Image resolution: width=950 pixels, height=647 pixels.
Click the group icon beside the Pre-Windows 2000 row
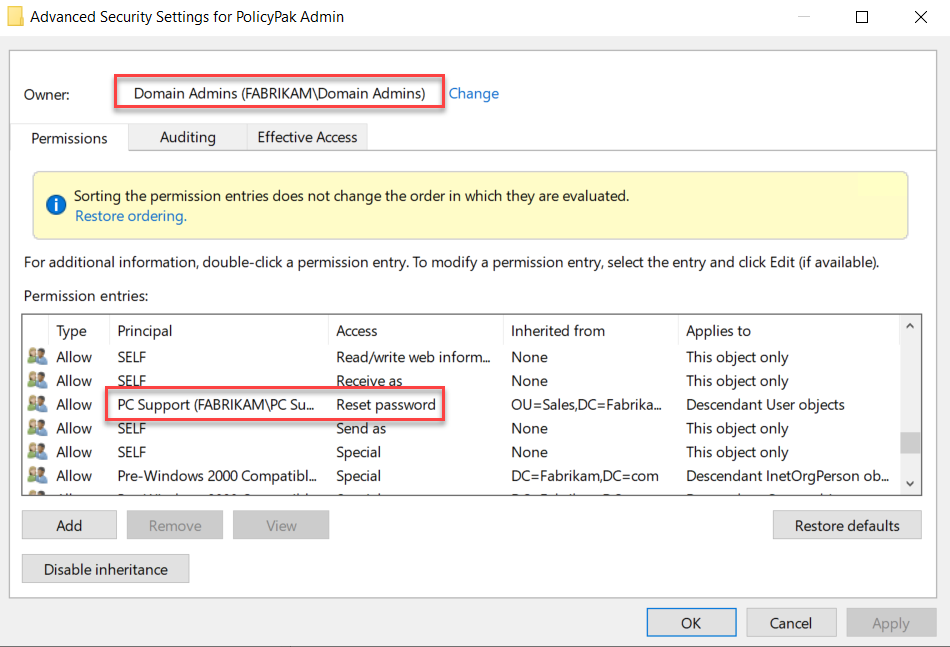[x=37, y=475]
